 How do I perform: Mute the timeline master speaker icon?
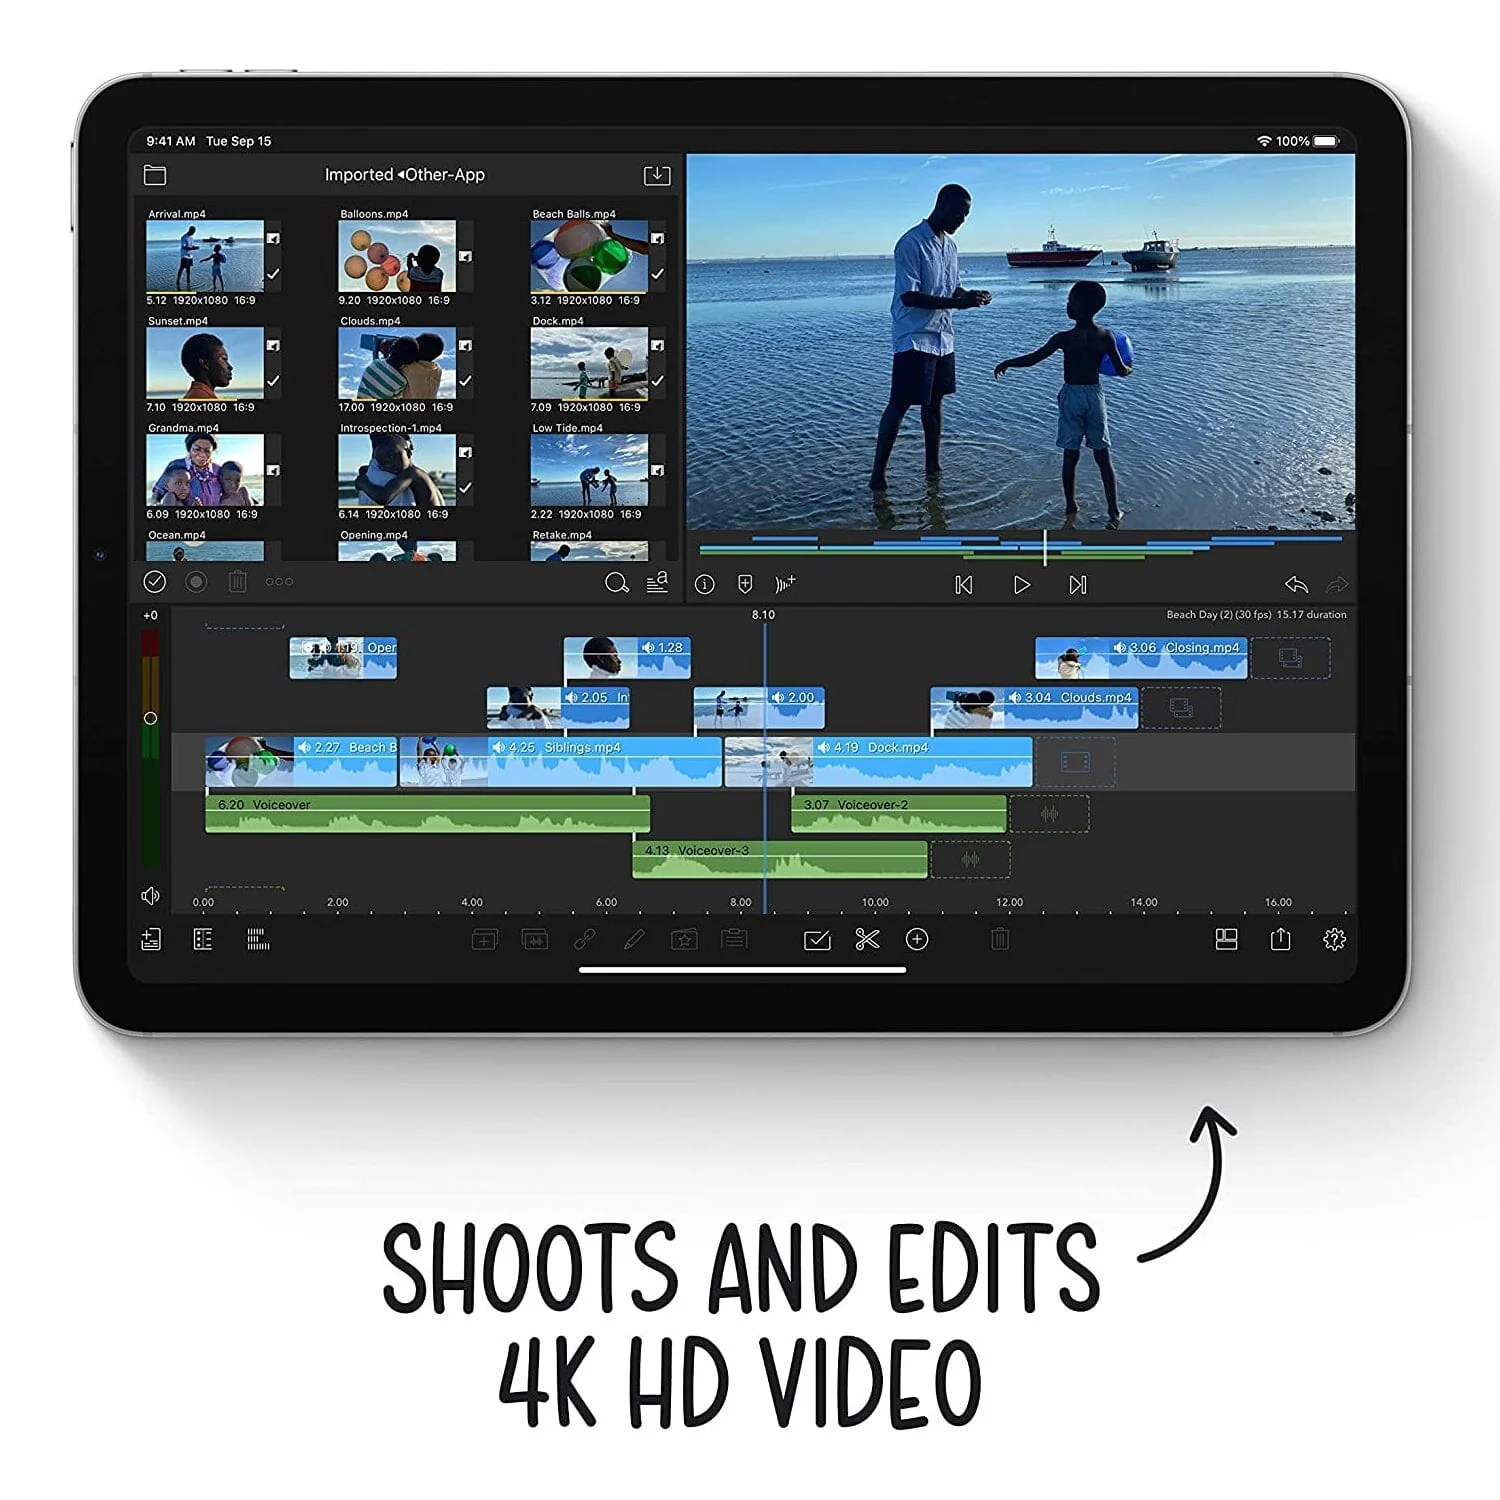[151, 896]
